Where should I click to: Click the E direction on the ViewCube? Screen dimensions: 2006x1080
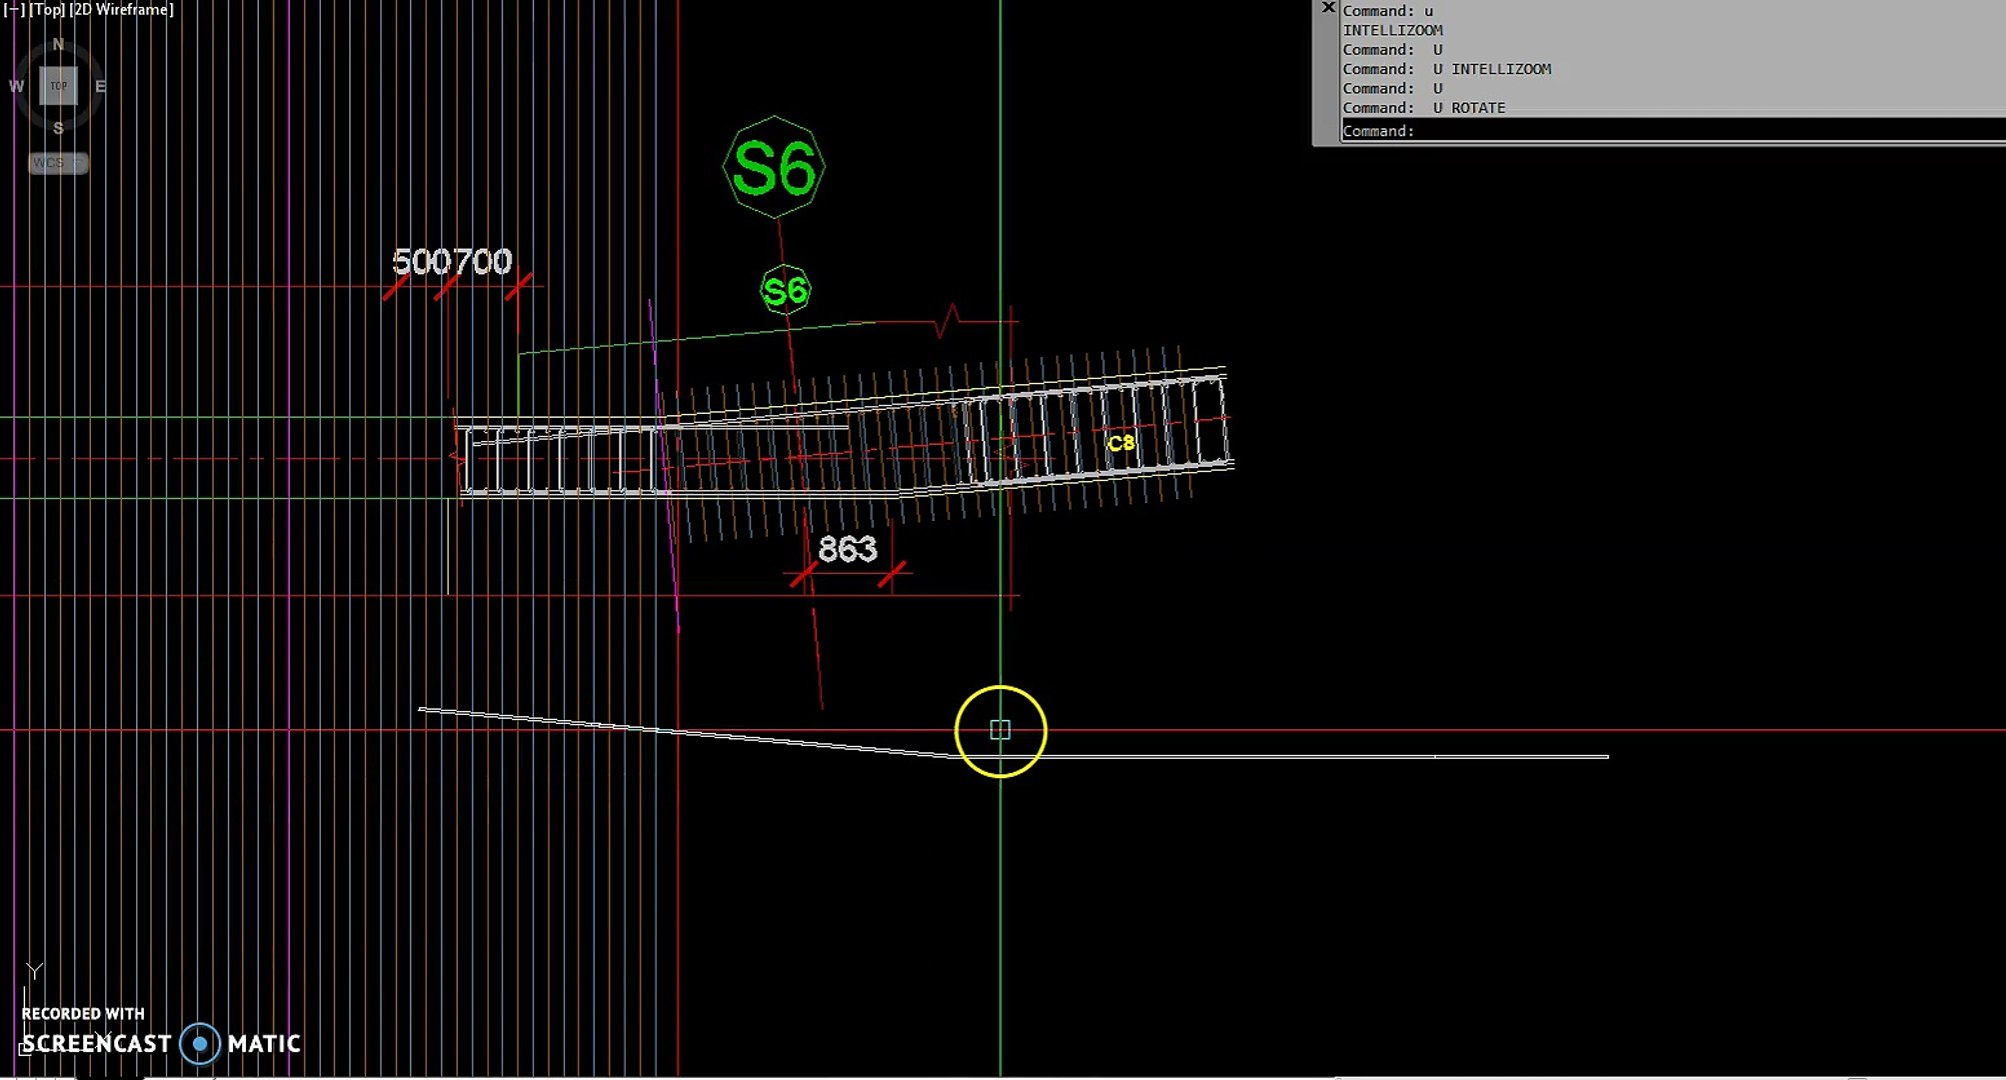coord(99,86)
